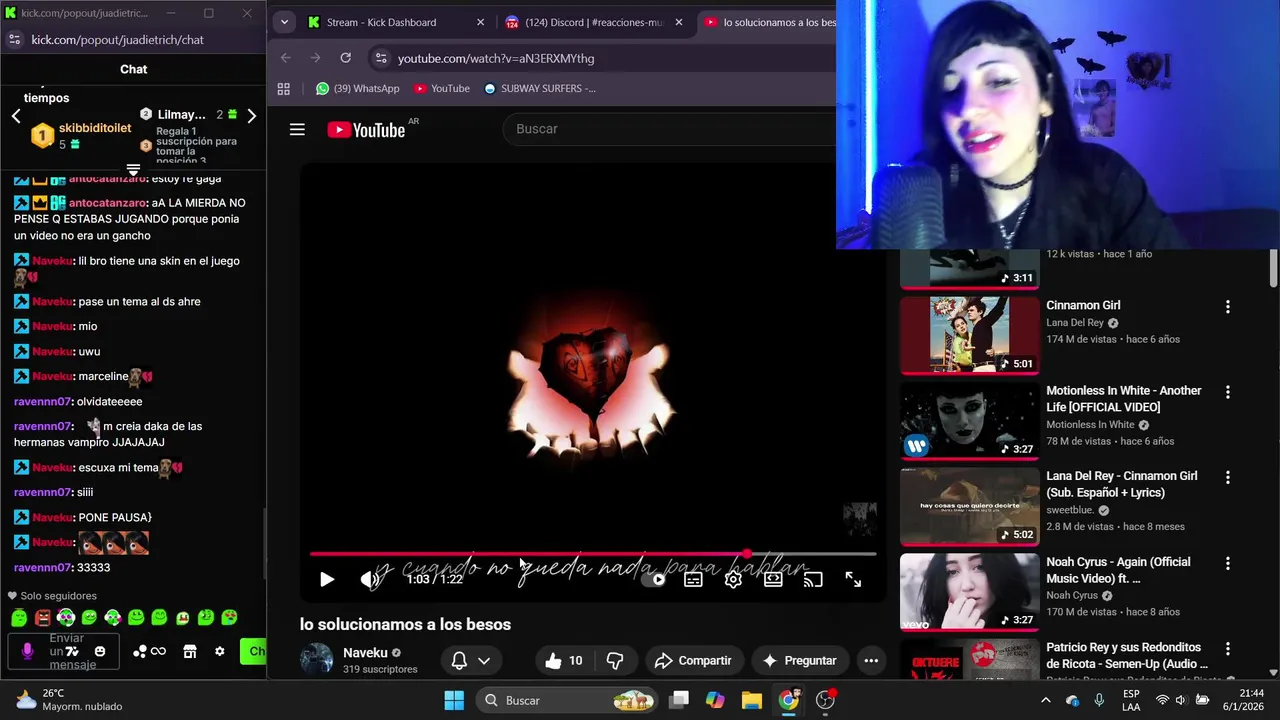Click the Preguntar button
The height and width of the screenshot is (720, 1280).
[x=799, y=660]
